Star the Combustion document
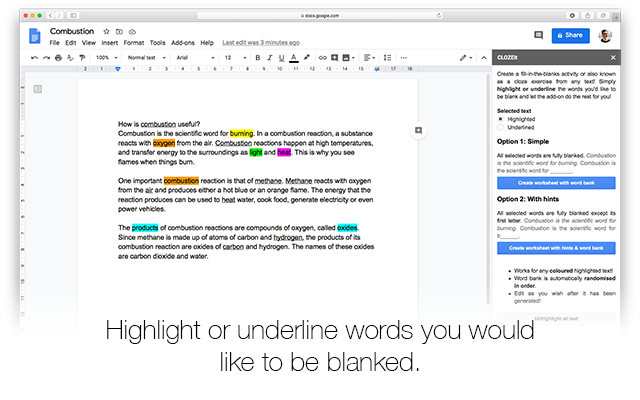Viewport: 640px width, 400px height. tap(106, 32)
